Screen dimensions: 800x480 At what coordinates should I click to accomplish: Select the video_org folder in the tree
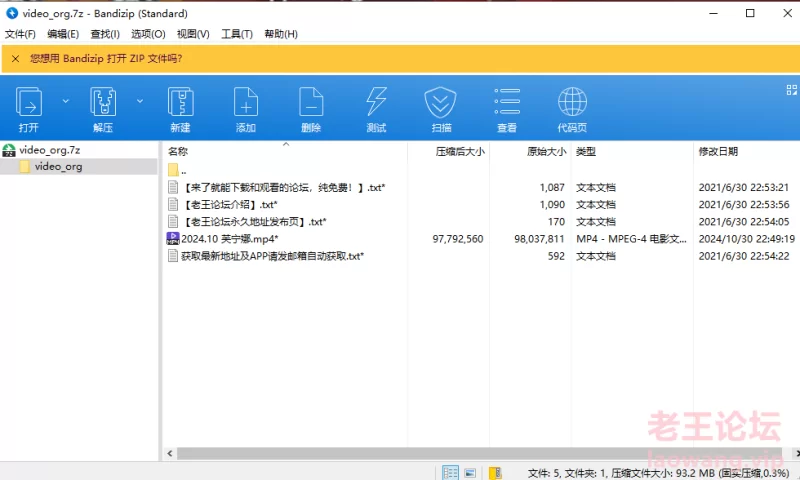point(58,166)
